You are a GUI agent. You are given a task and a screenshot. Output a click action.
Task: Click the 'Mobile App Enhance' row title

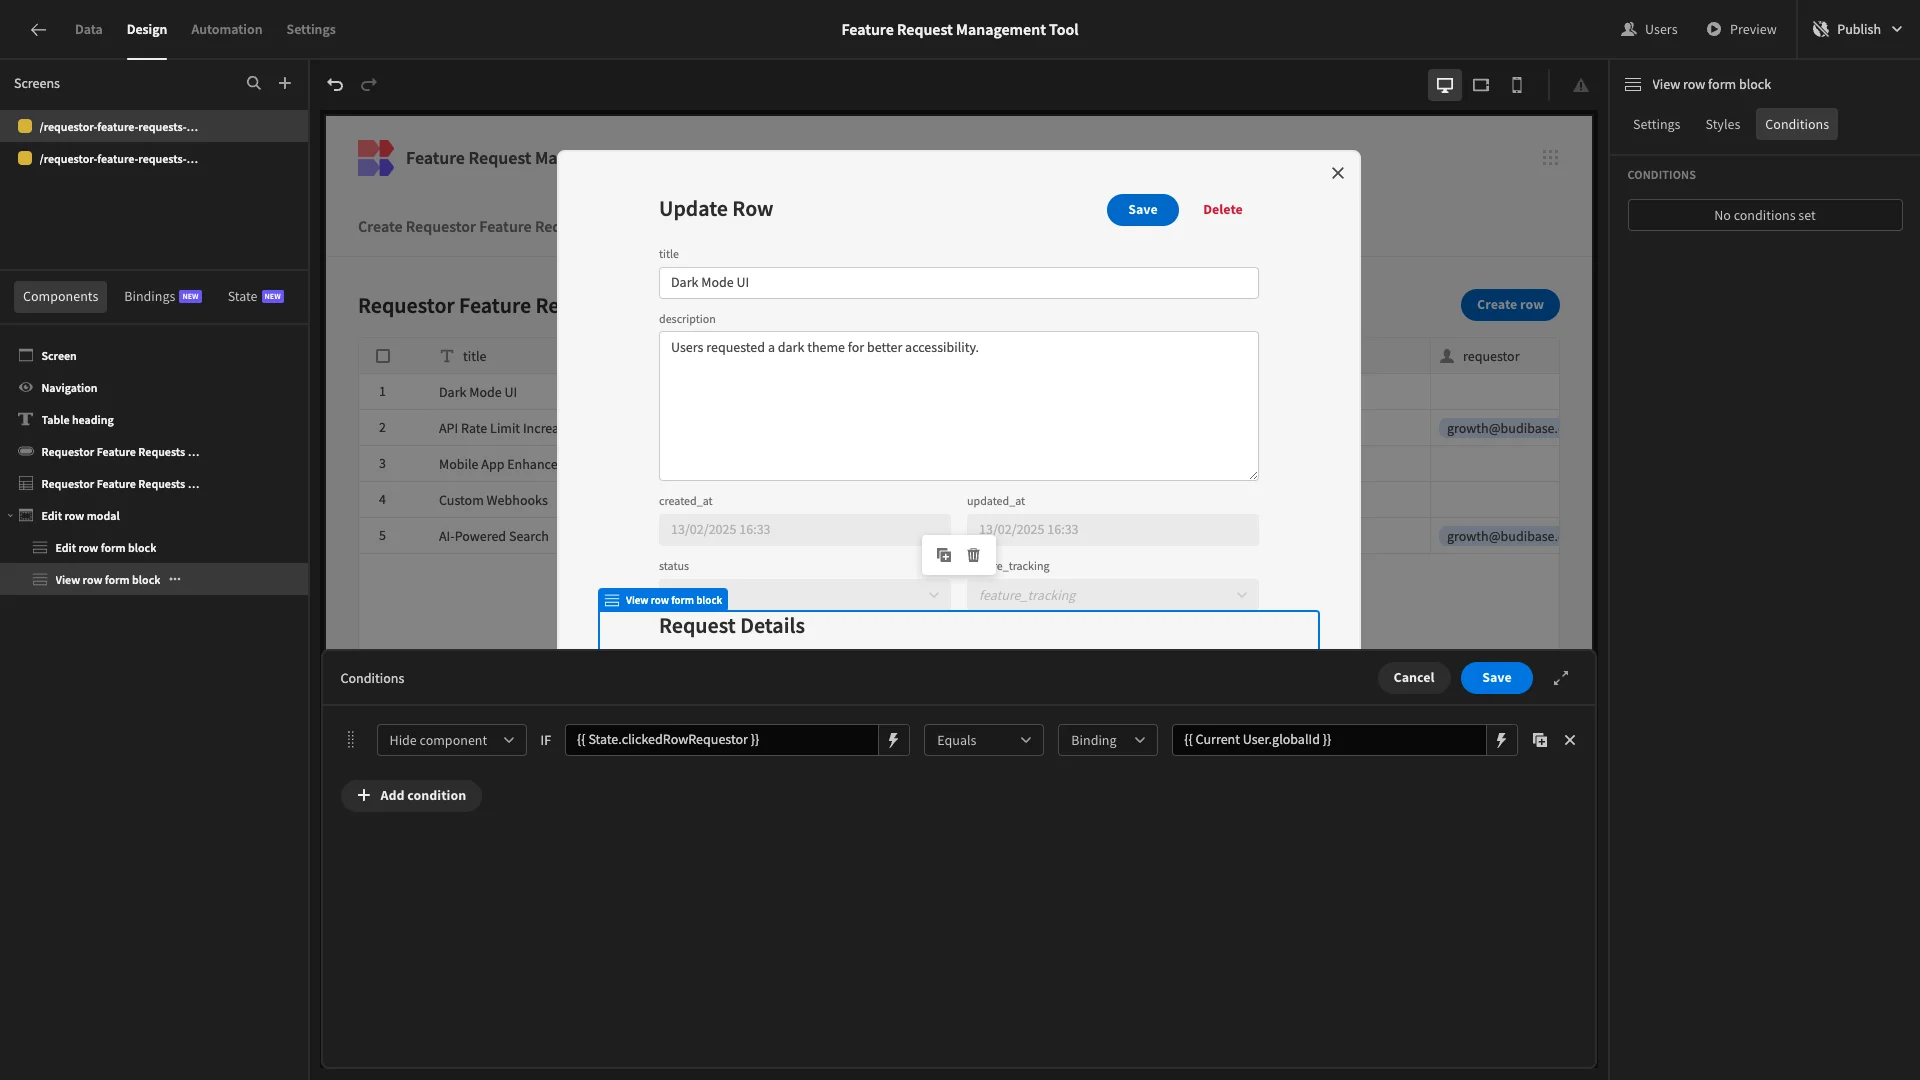497,464
